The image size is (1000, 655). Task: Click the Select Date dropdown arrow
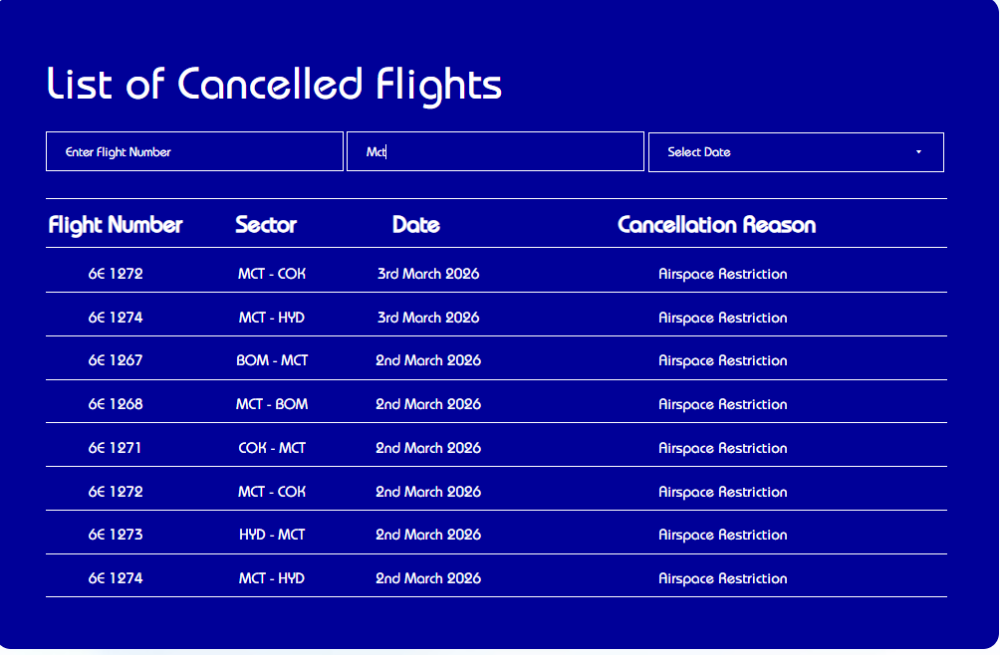(x=918, y=152)
